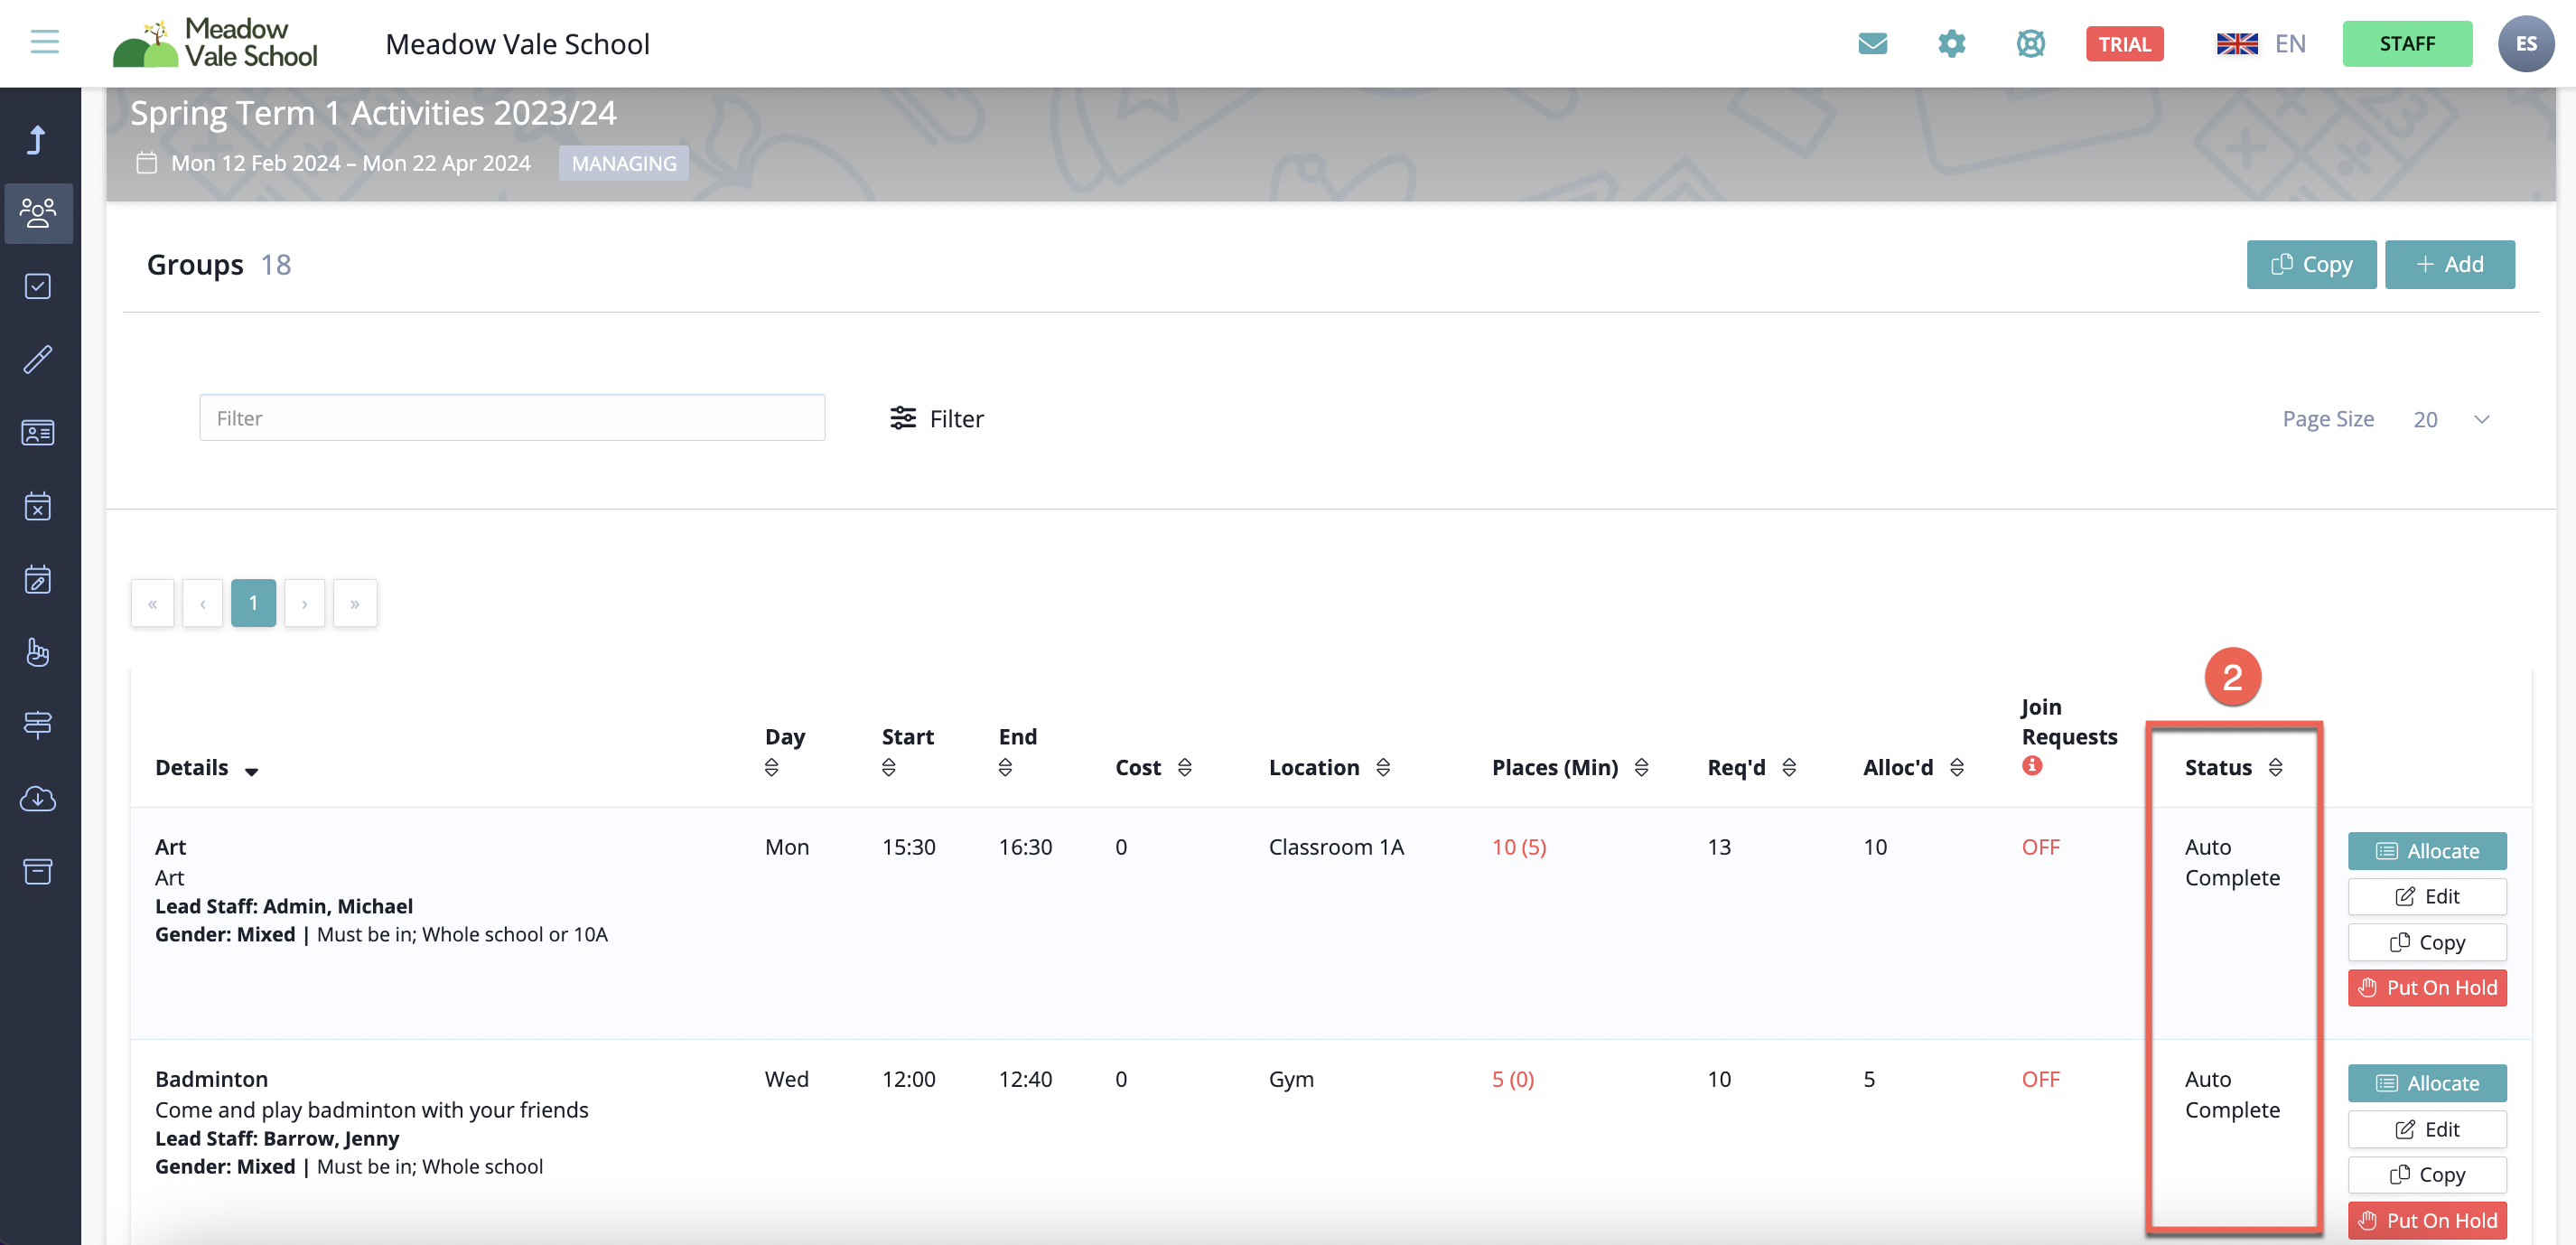
Task: Click the Gym location cell
Action: [1291, 1080]
